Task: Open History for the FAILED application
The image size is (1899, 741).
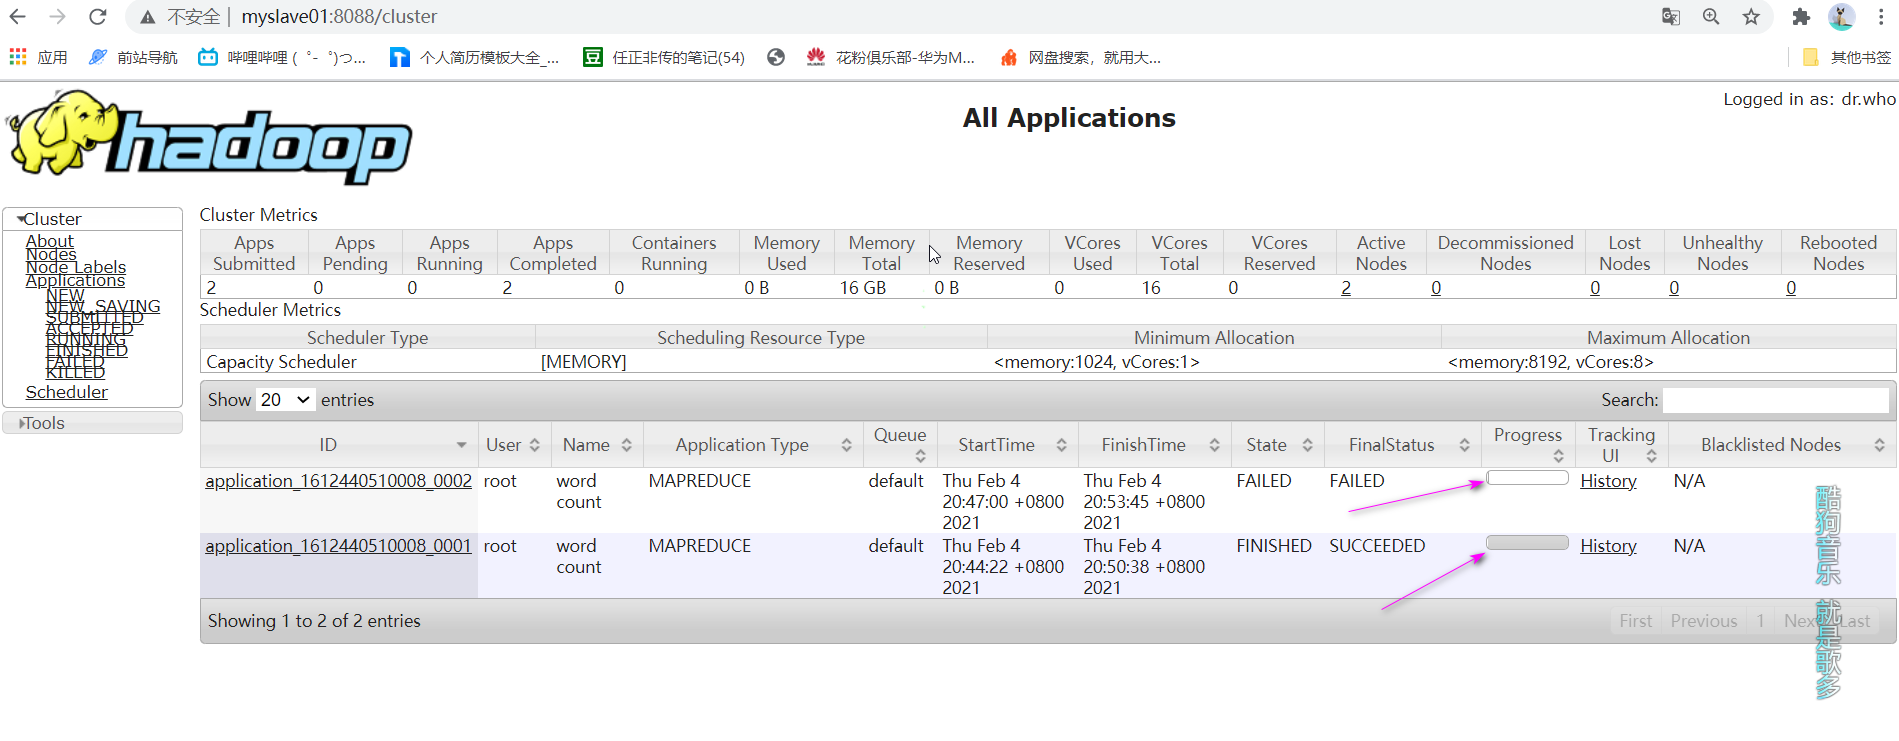Action: pyautogui.click(x=1608, y=481)
